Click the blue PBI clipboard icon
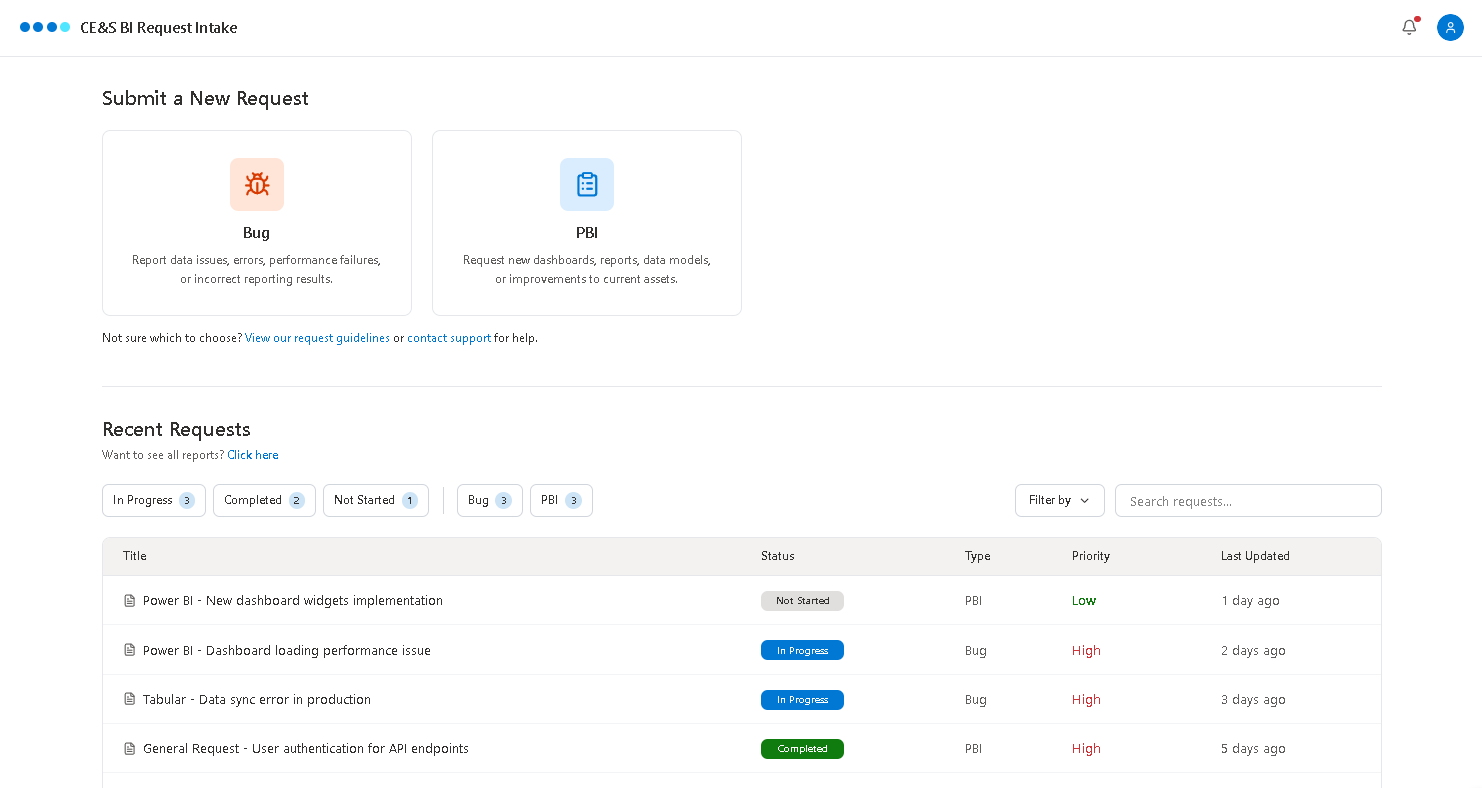The height and width of the screenshot is (788, 1482). point(587,184)
